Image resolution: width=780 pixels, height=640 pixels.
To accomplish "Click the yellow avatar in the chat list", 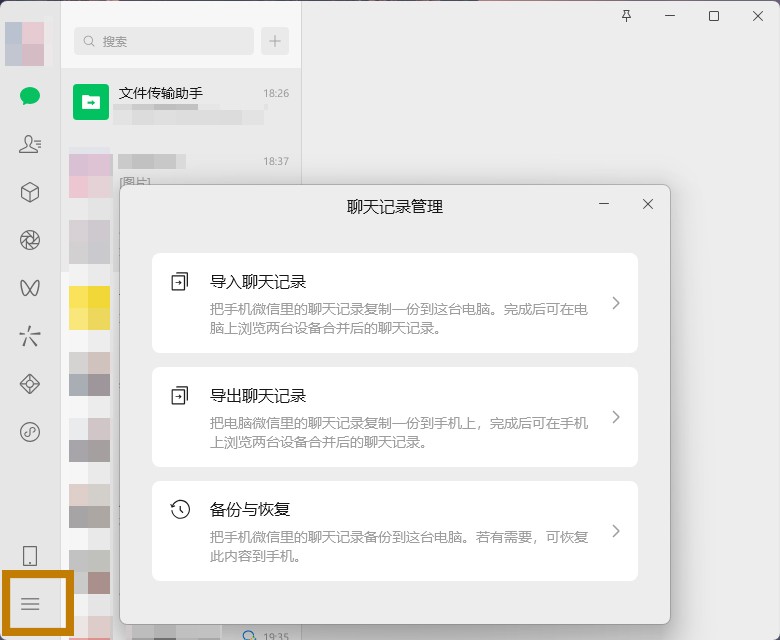I will click(x=90, y=308).
